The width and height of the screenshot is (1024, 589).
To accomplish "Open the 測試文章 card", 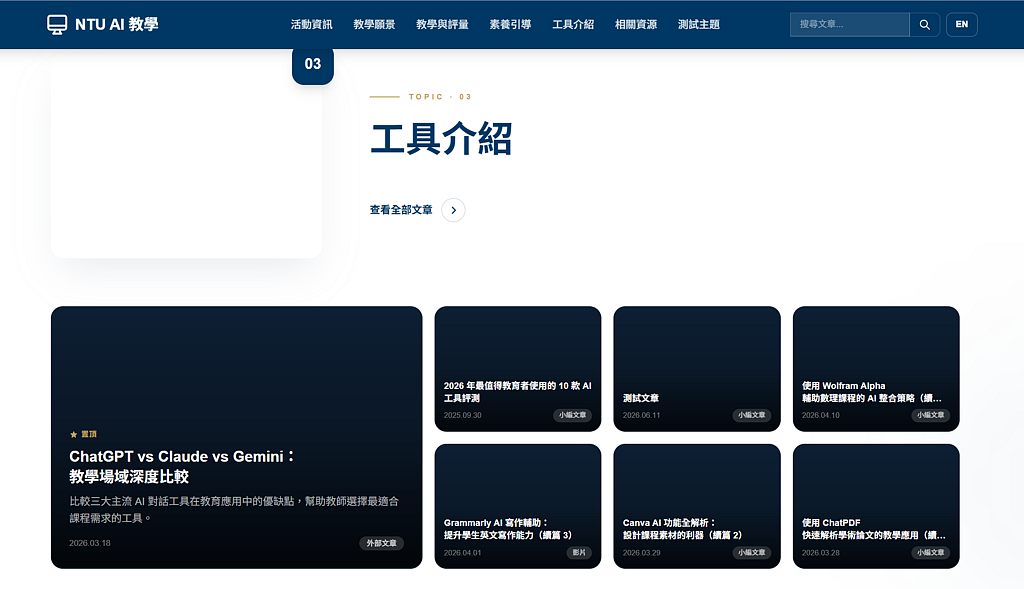I will click(697, 369).
